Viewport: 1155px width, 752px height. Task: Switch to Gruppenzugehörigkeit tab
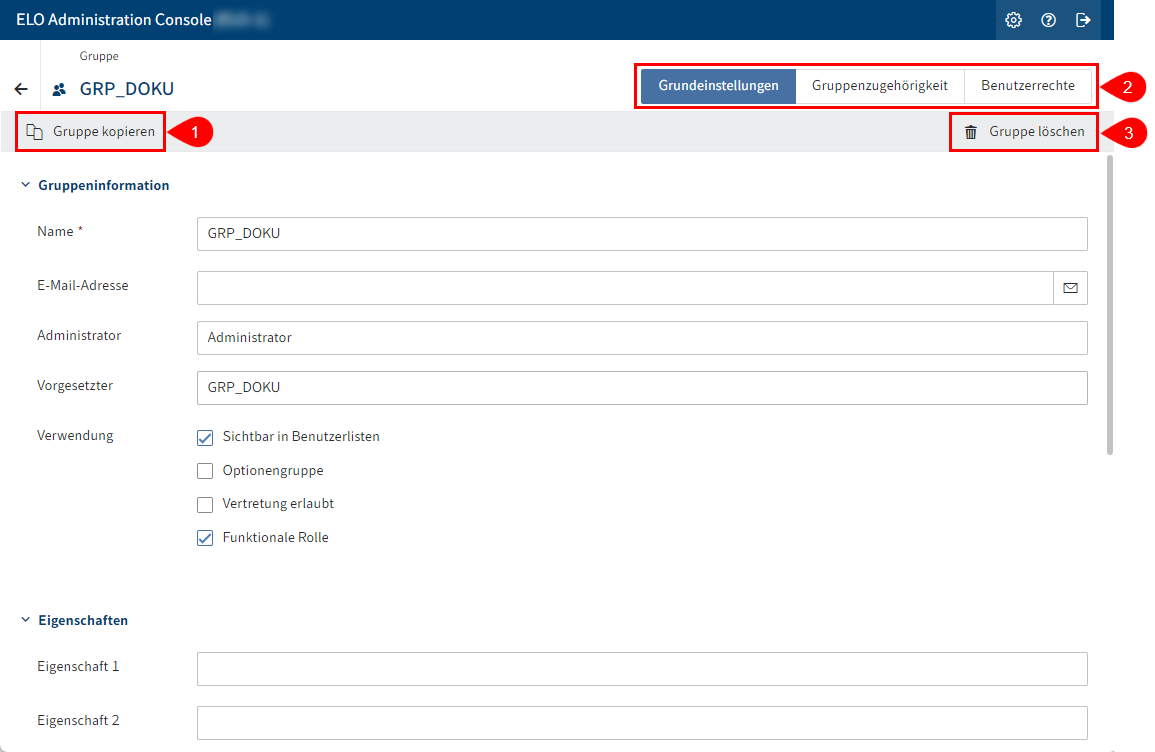(879, 86)
